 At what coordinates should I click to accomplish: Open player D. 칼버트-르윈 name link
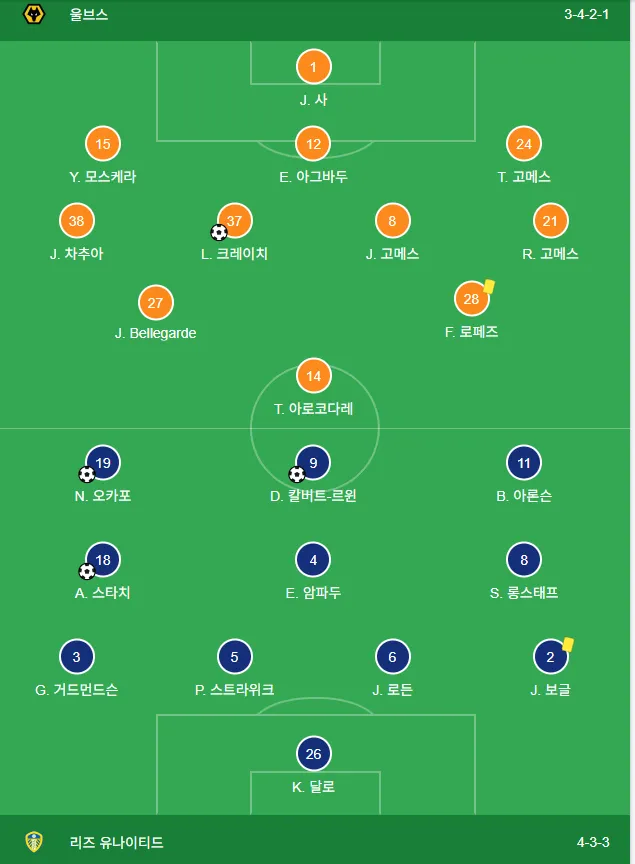[x=313, y=496]
